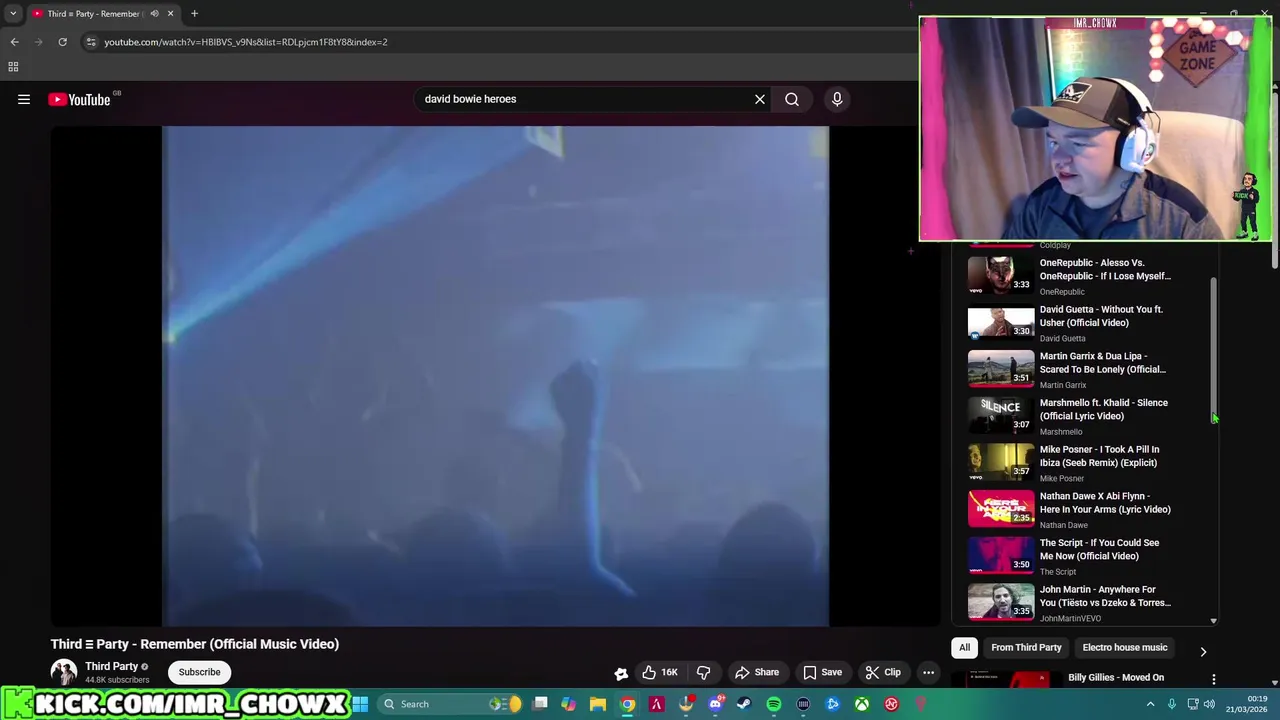Viewport: 1280px width, 720px height.
Task: Reload the YouTube page
Action: click(62, 42)
